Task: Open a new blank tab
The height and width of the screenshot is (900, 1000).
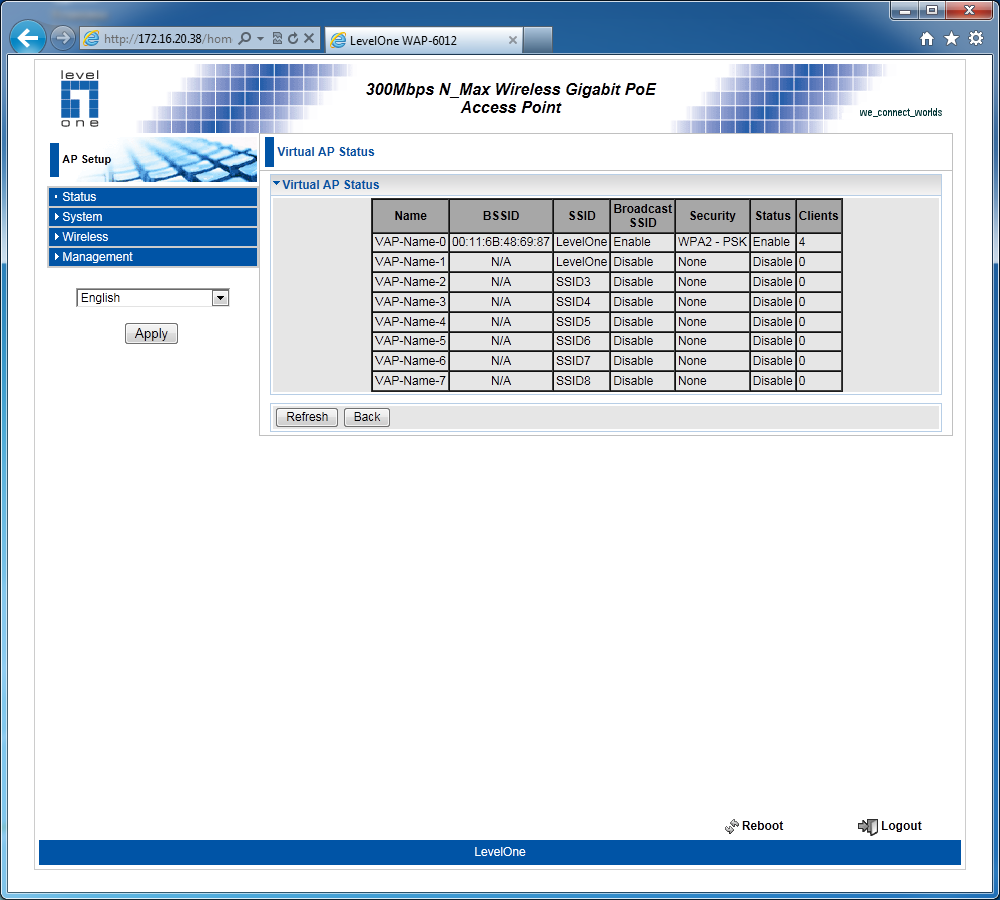Action: 538,40
